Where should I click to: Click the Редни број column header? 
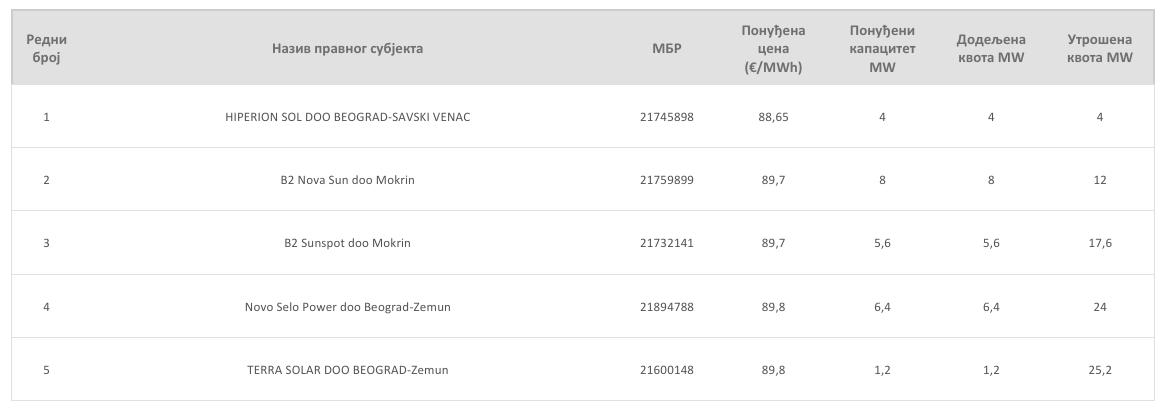click(46, 49)
